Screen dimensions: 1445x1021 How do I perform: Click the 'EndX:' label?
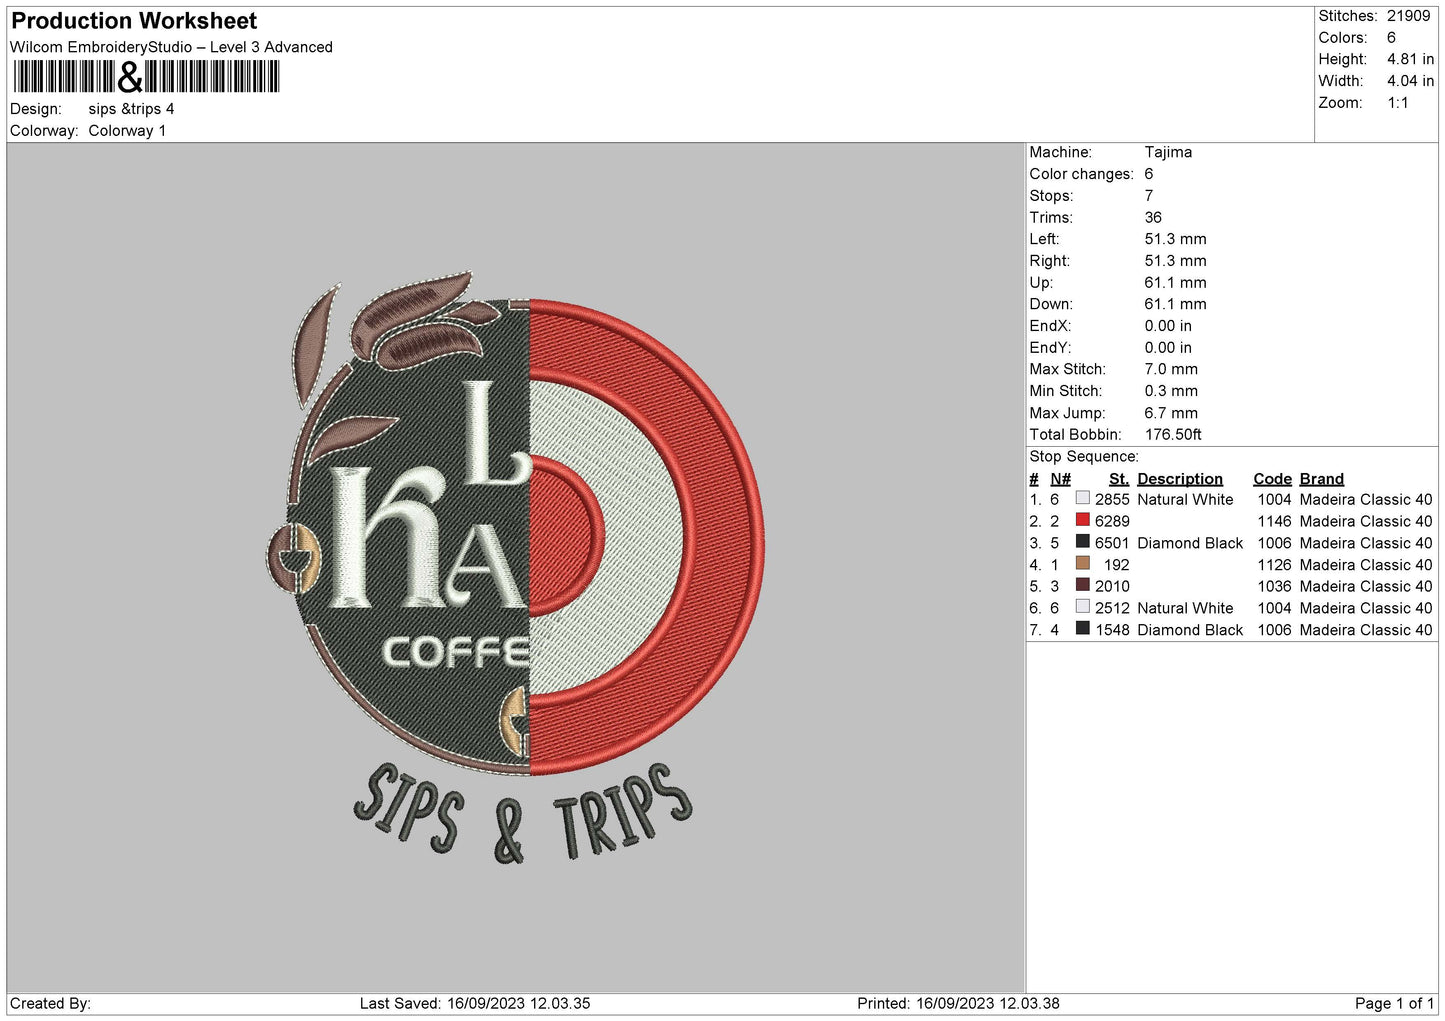[x=1050, y=326]
